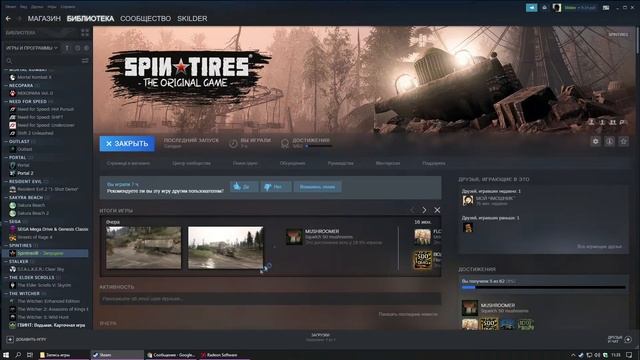Image resolution: width=640 pixels, height=360 pixels.
Task: Open the game settings gear icon
Action: click(x=596, y=141)
